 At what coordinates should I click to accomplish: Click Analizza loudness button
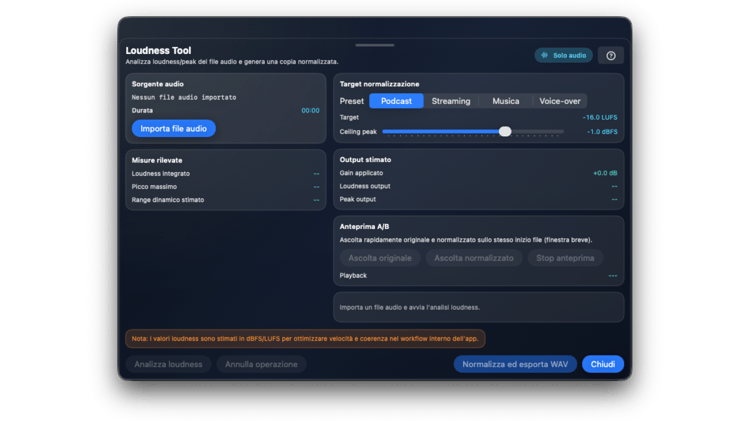pyautogui.click(x=168, y=364)
